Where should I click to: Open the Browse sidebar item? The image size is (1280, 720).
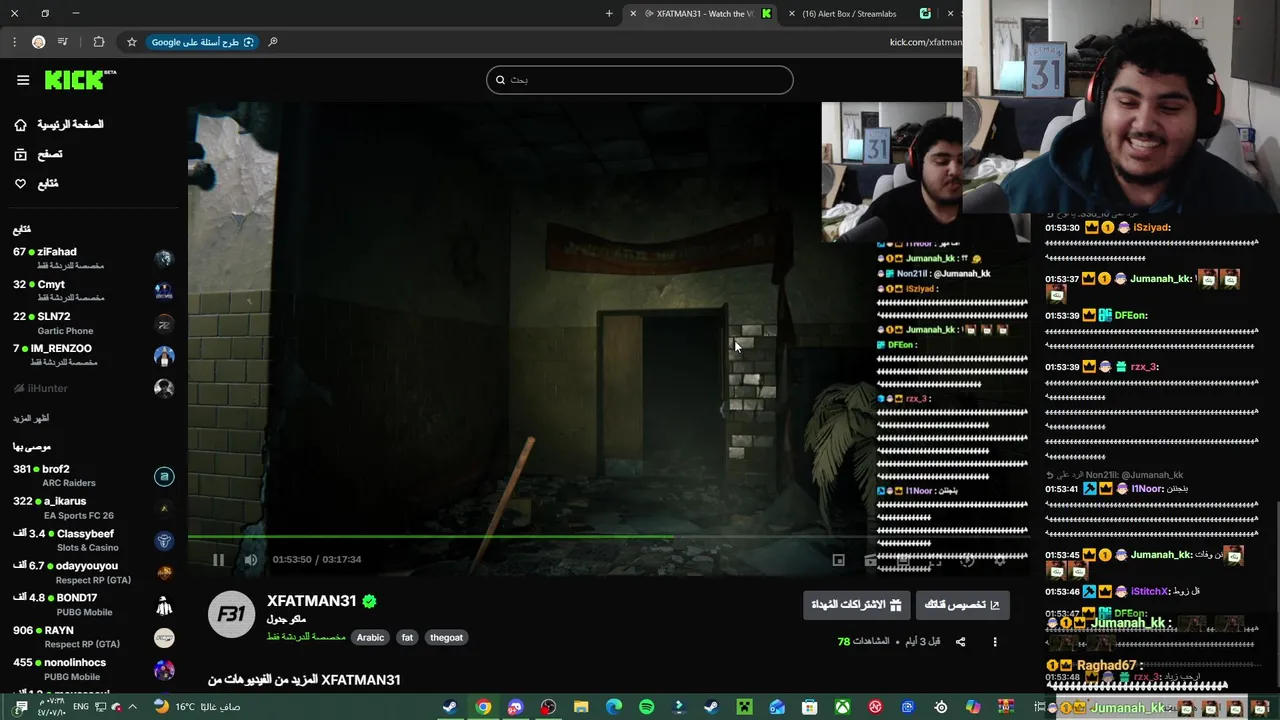38,154
